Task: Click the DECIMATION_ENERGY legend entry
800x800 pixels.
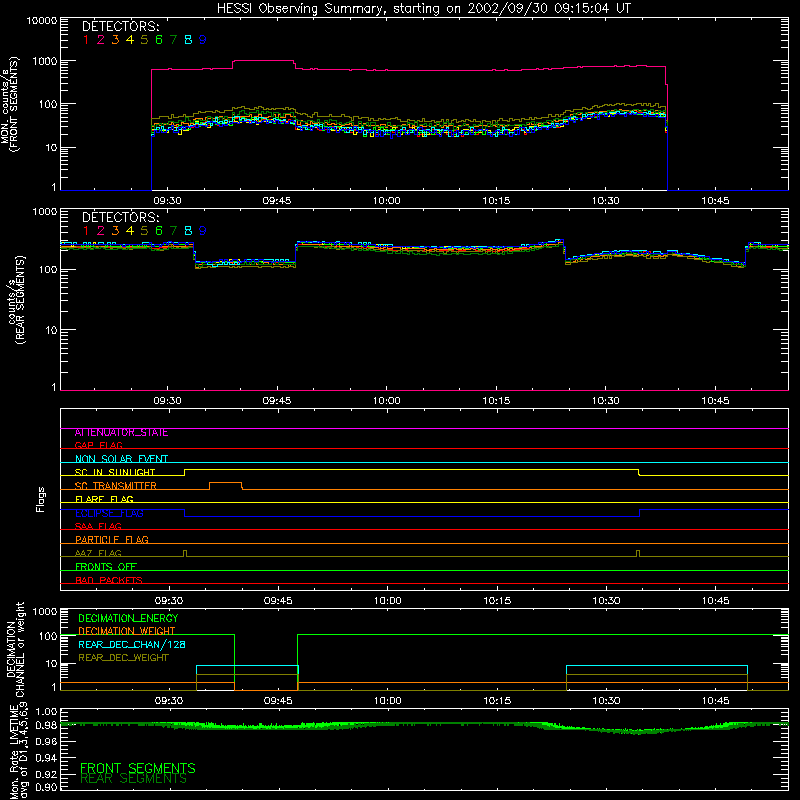Action: 128,618
